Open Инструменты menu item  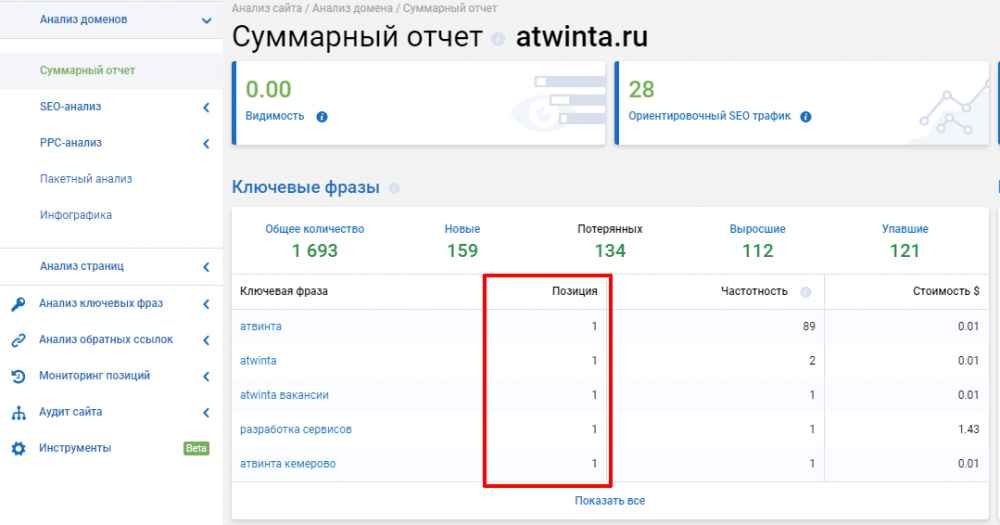75,448
